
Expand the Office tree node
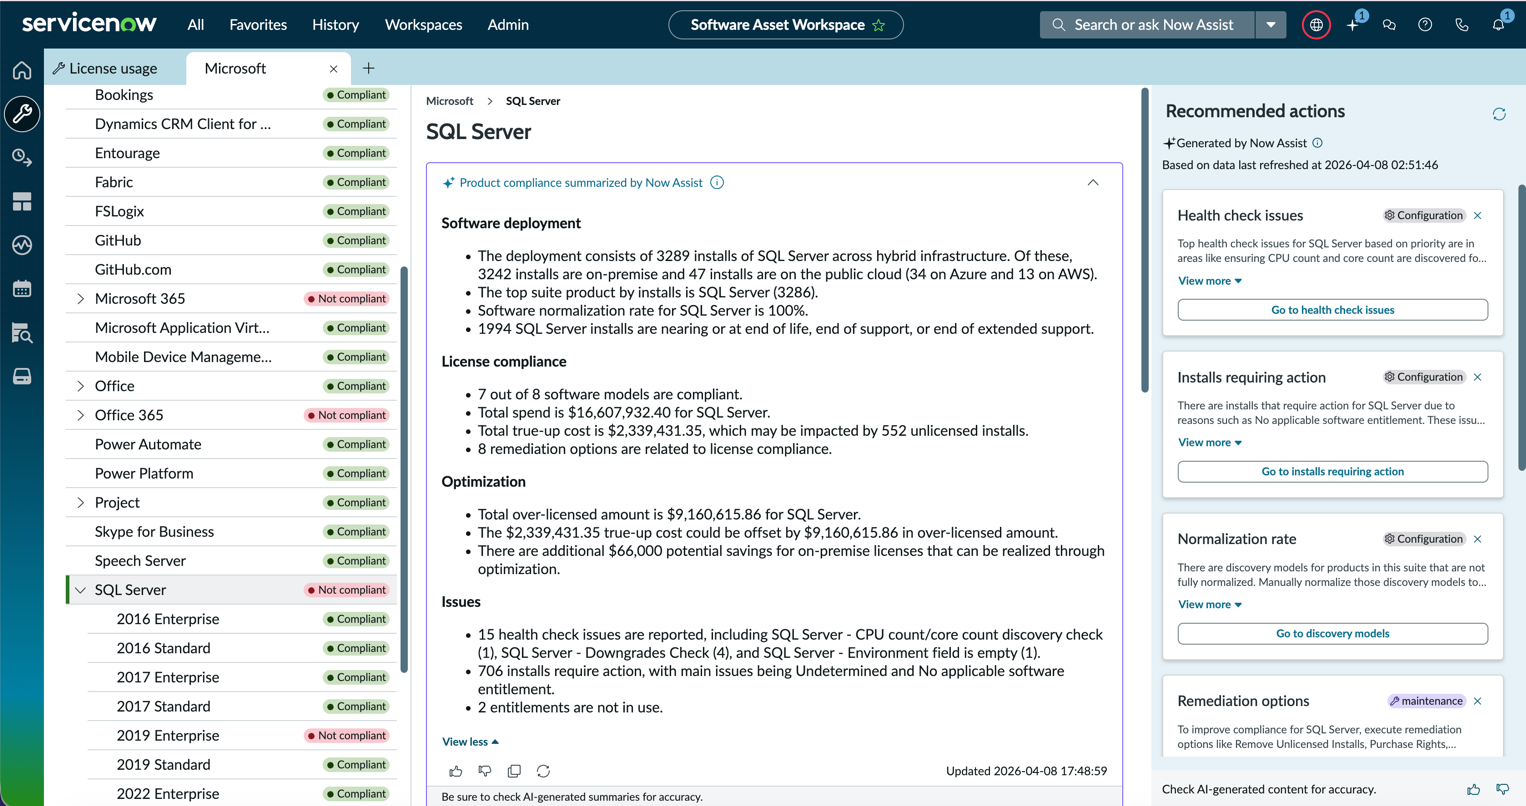pos(81,386)
